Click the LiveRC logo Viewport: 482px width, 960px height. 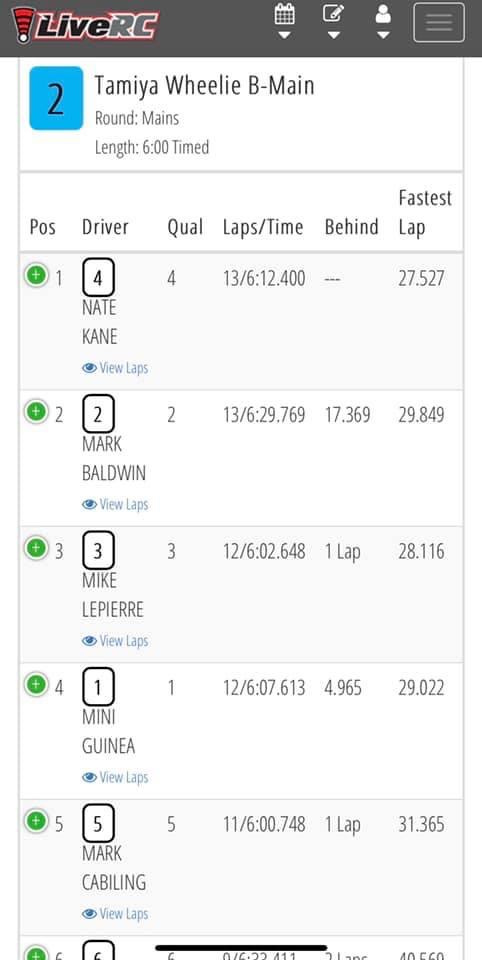(x=85, y=25)
